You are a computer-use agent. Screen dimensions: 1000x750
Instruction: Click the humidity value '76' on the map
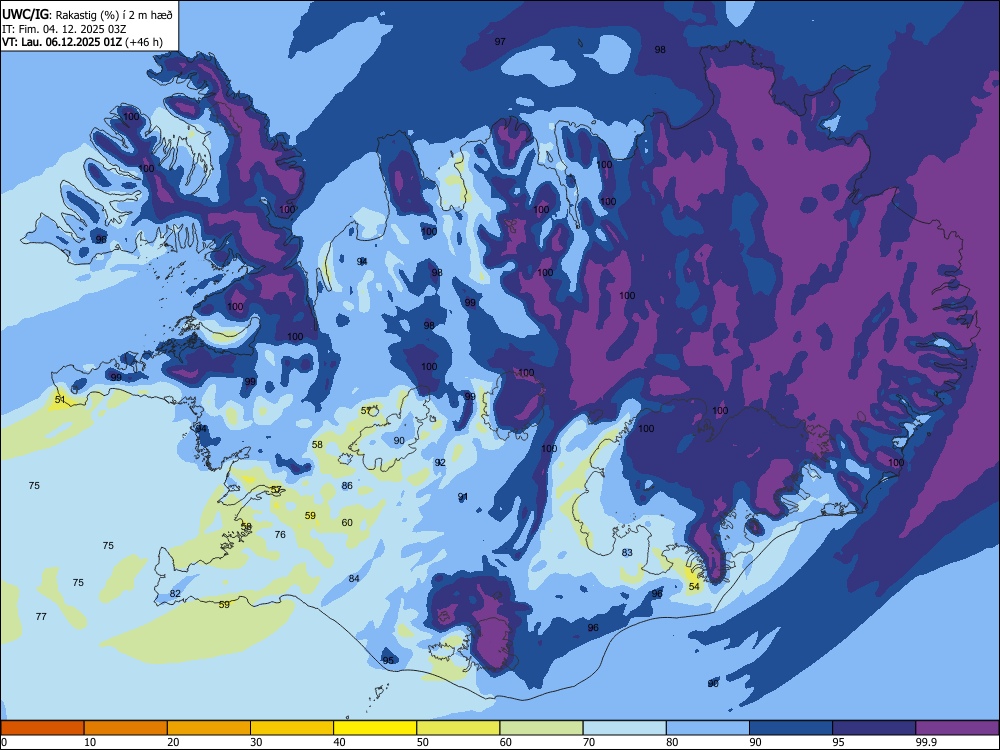(x=280, y=534)
